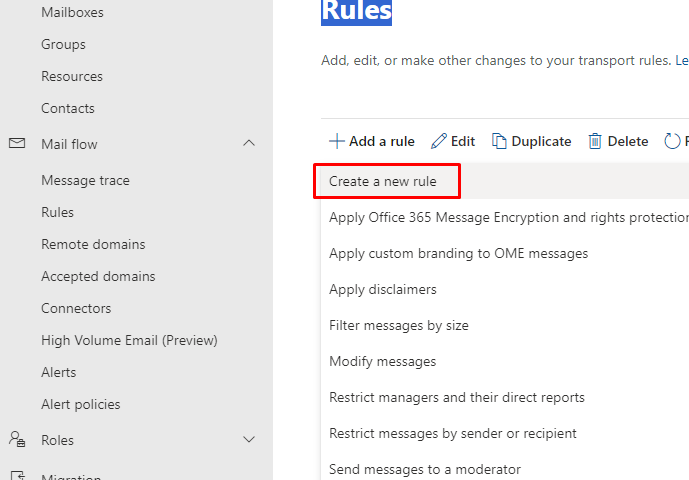Image resolution: width=689 pixels, height=480 pixels.
Task: Select Filter messages by size
Action: [x=399, y=325]
